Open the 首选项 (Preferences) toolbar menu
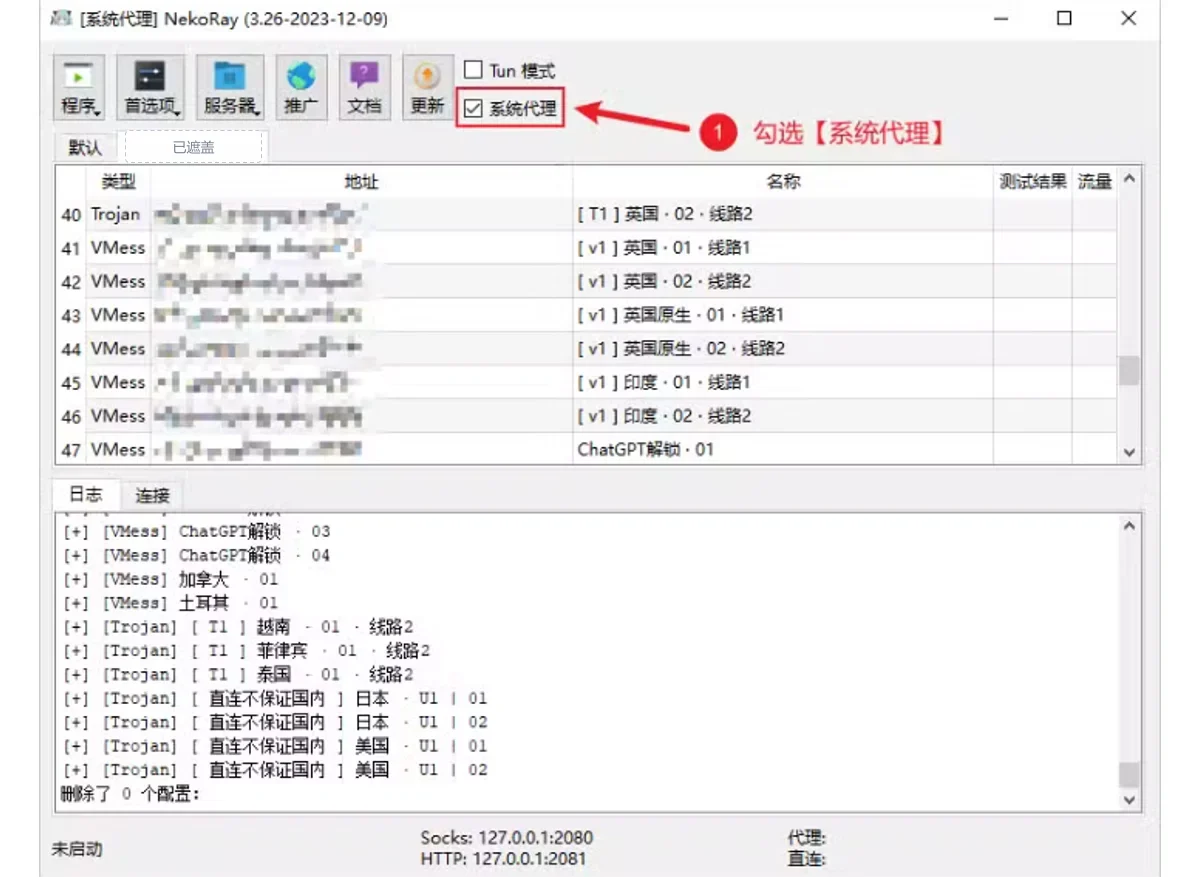This screenshot has width=1200, height=877. (x=151, y=88)
